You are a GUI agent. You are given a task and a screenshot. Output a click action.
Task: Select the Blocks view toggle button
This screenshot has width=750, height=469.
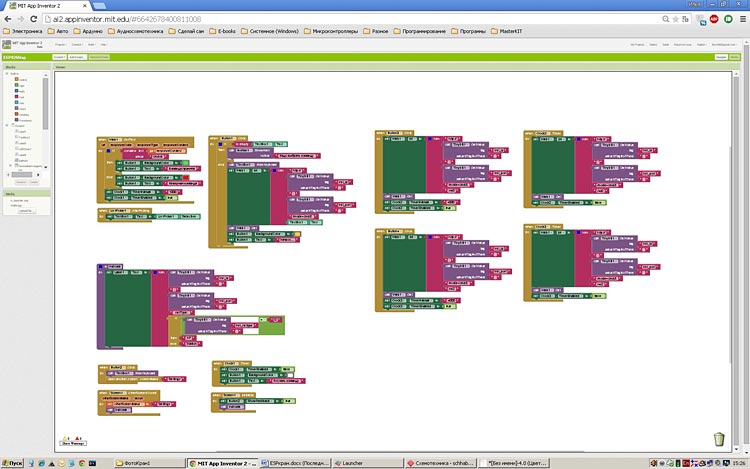[735, 58]
